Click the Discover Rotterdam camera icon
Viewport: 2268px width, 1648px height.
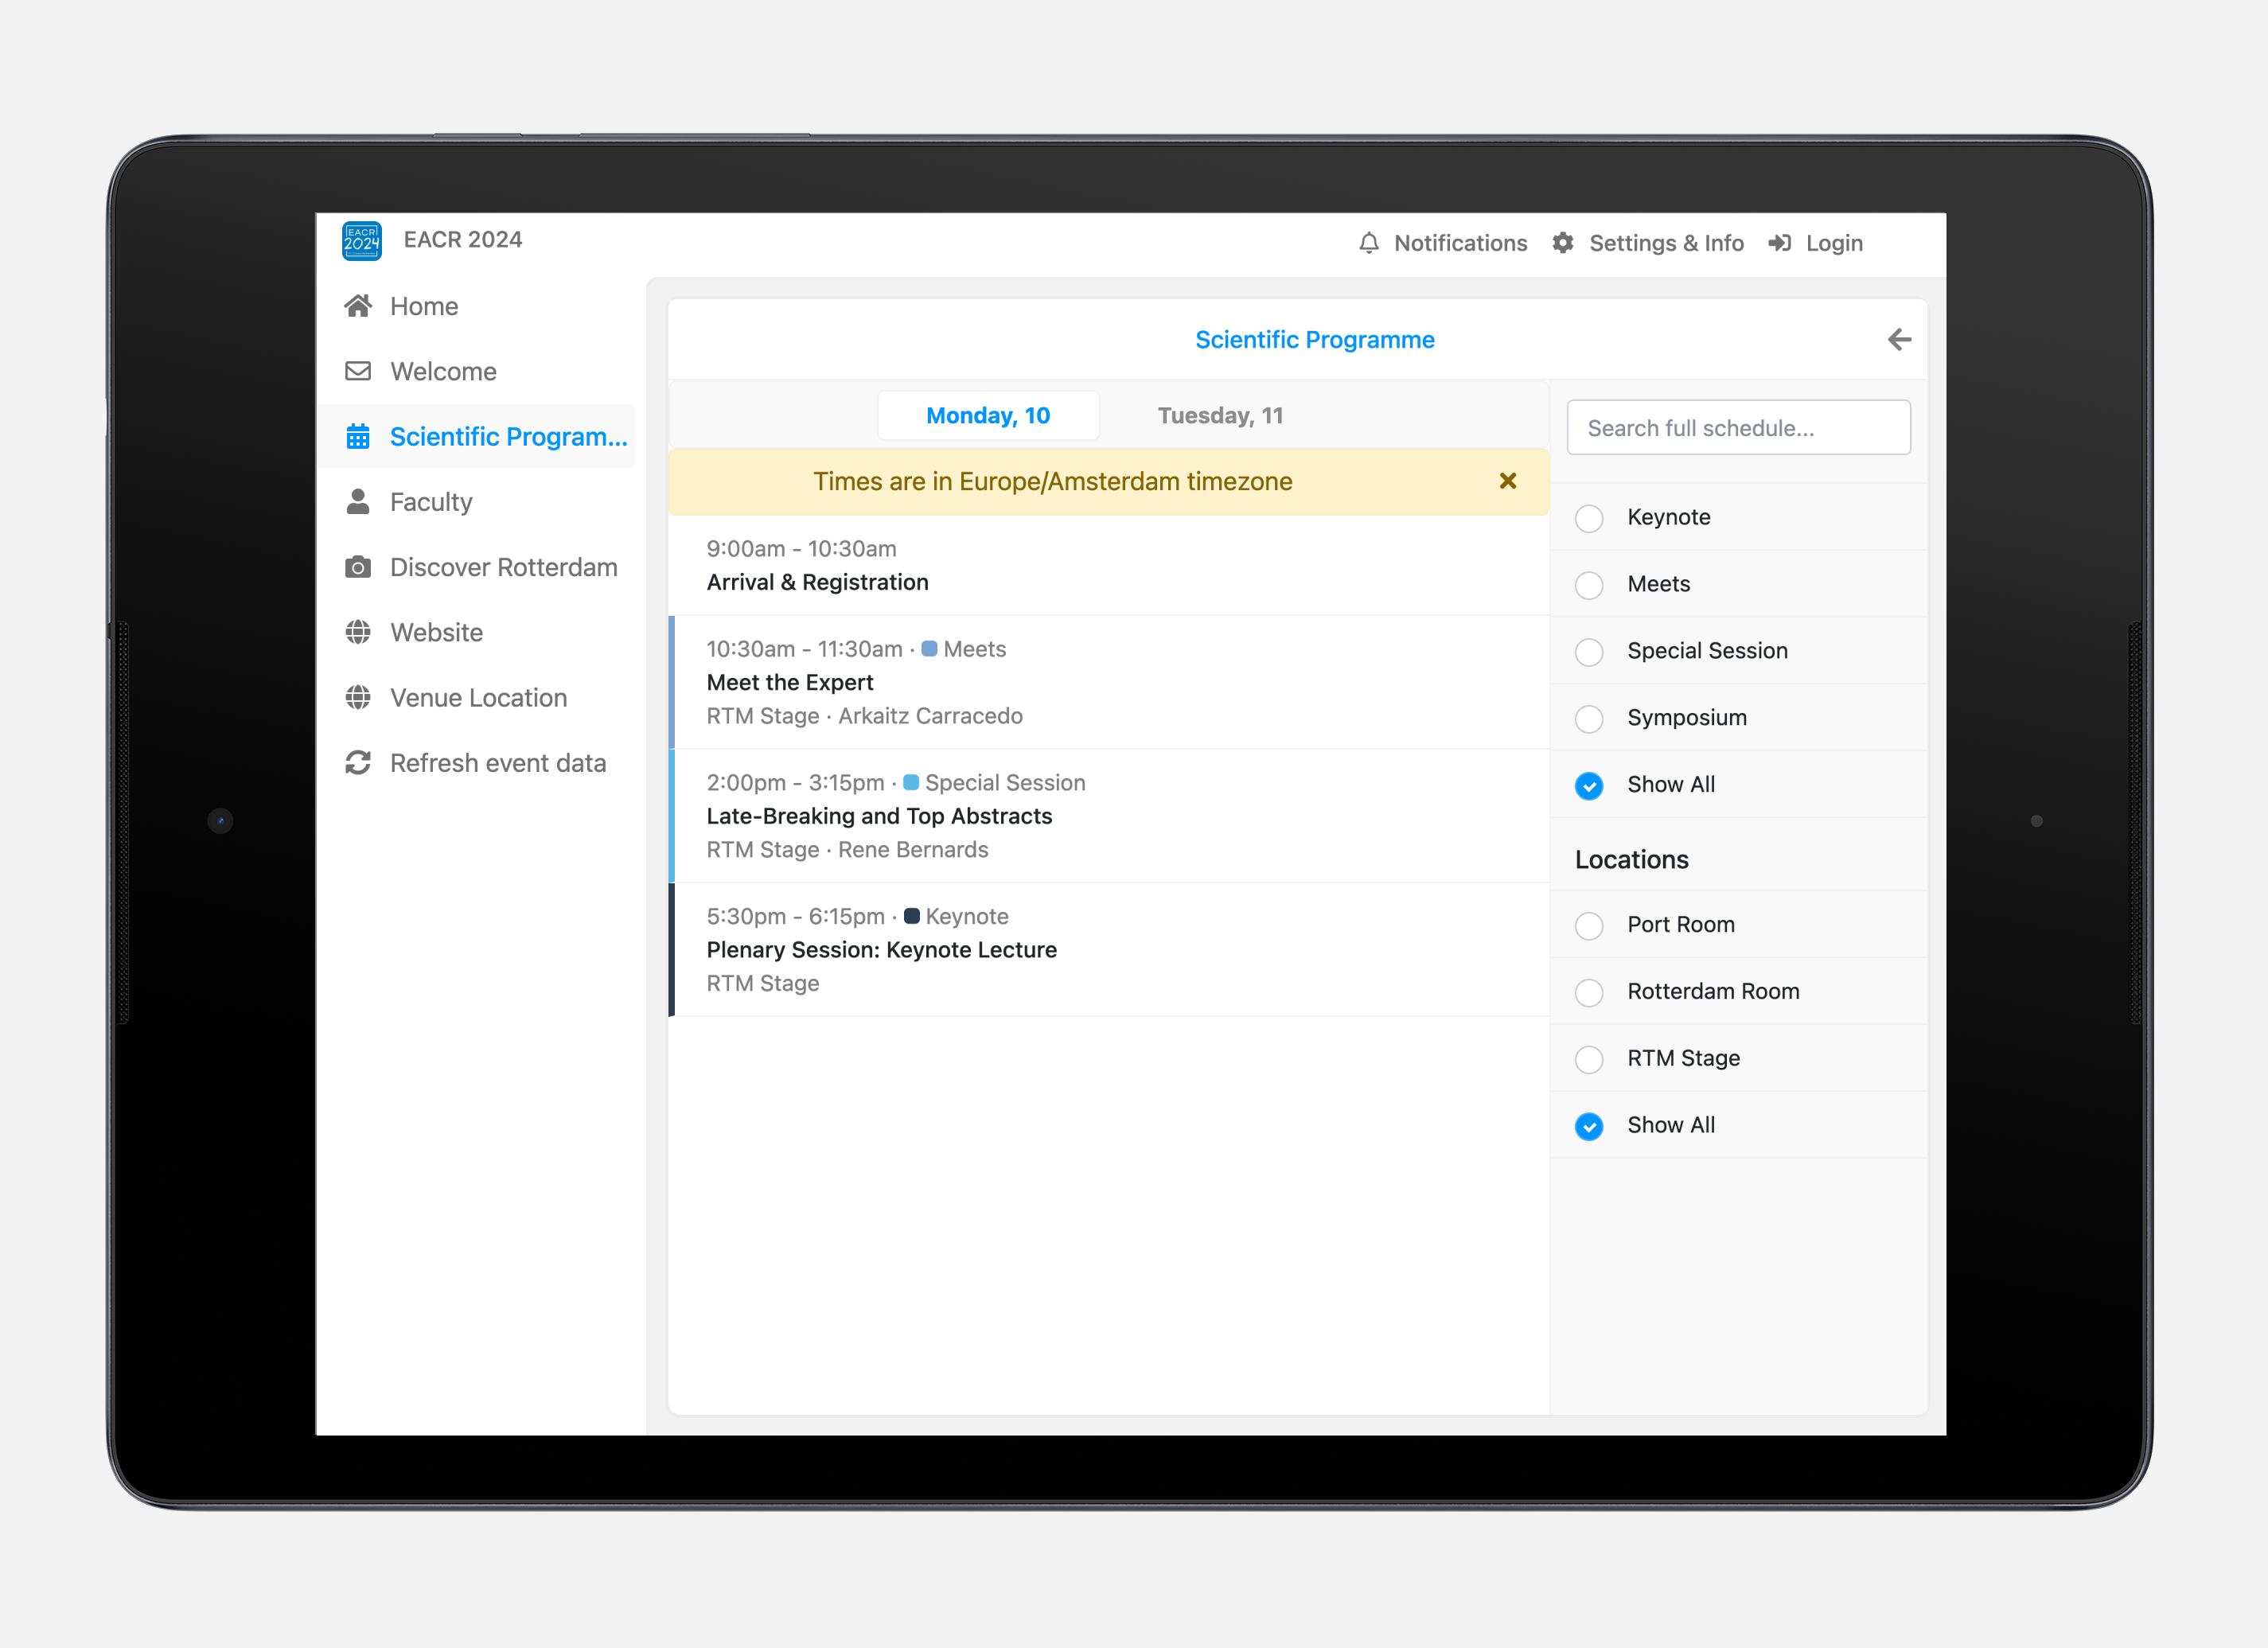coord(358,567)
